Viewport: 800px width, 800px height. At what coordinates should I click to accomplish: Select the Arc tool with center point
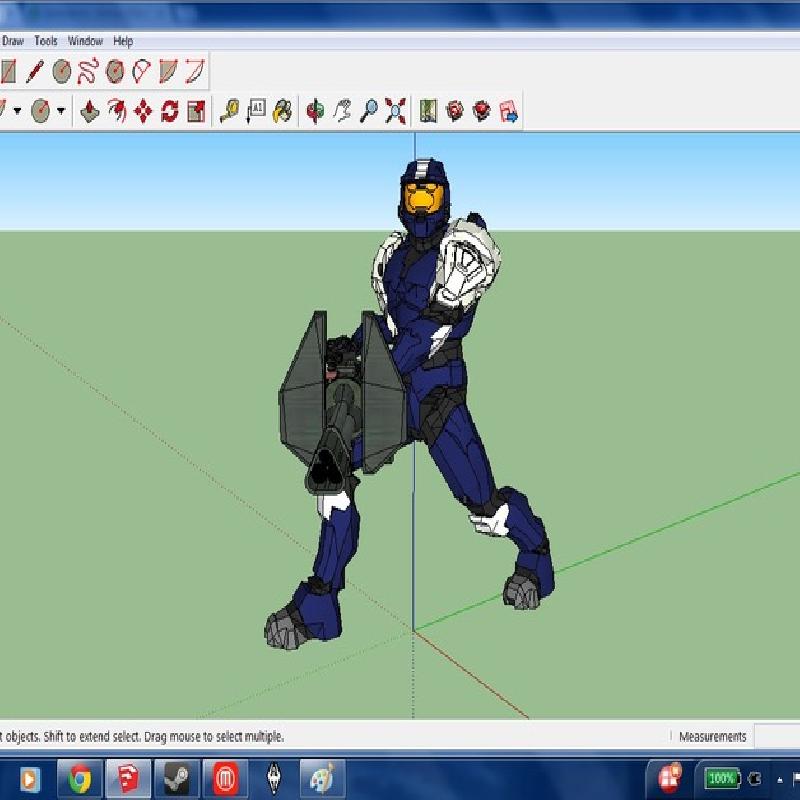tap(141, 71)
